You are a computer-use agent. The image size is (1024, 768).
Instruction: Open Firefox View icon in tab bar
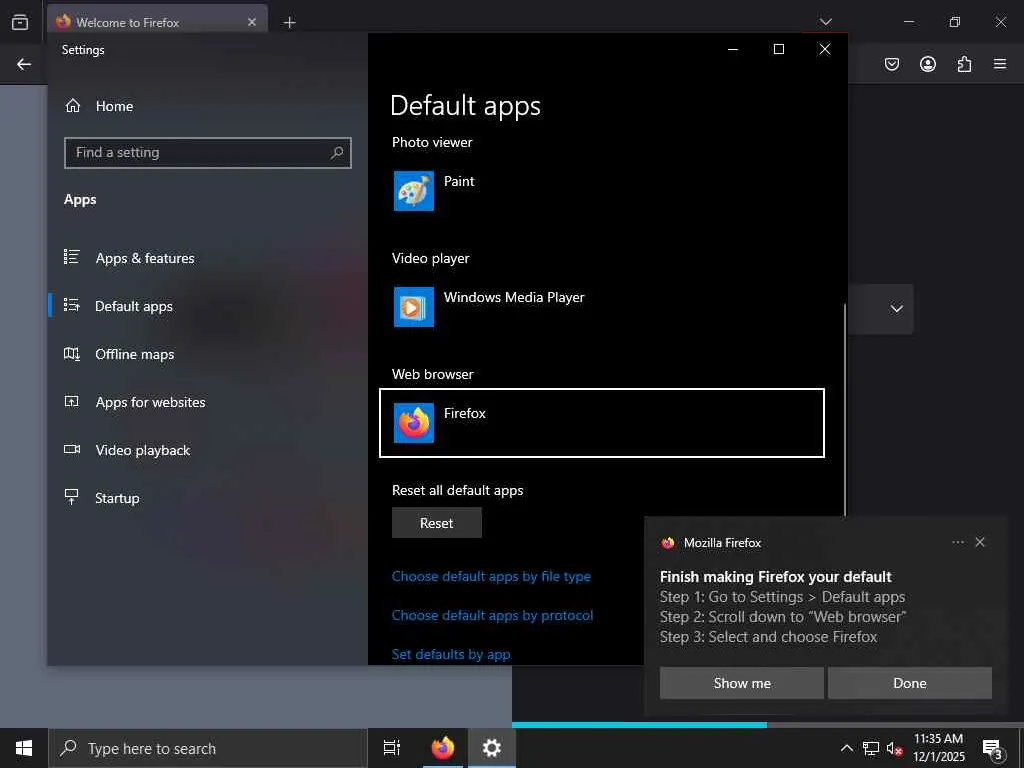[x=20, y=22]
